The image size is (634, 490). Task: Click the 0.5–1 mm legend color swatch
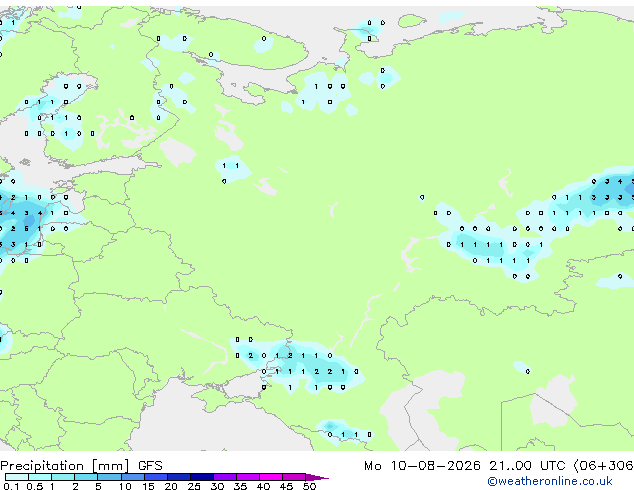(40, 477)
